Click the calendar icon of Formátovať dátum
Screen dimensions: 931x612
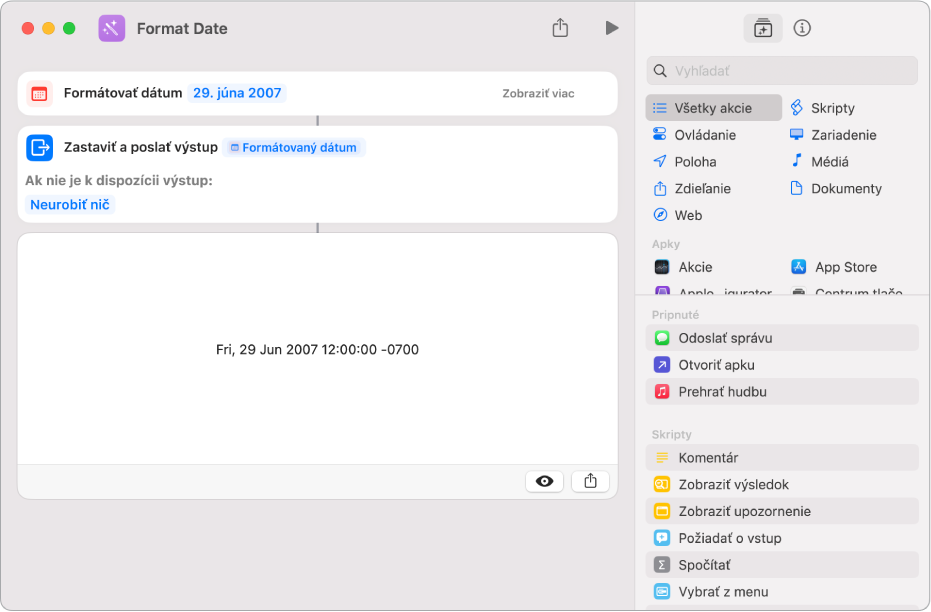pyautogui.click(x=39, y=93)
